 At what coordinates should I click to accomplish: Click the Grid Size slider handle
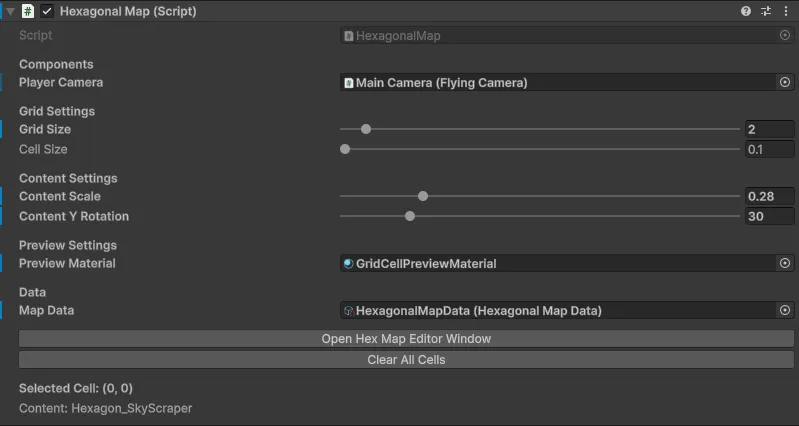(x=366, y=129)
